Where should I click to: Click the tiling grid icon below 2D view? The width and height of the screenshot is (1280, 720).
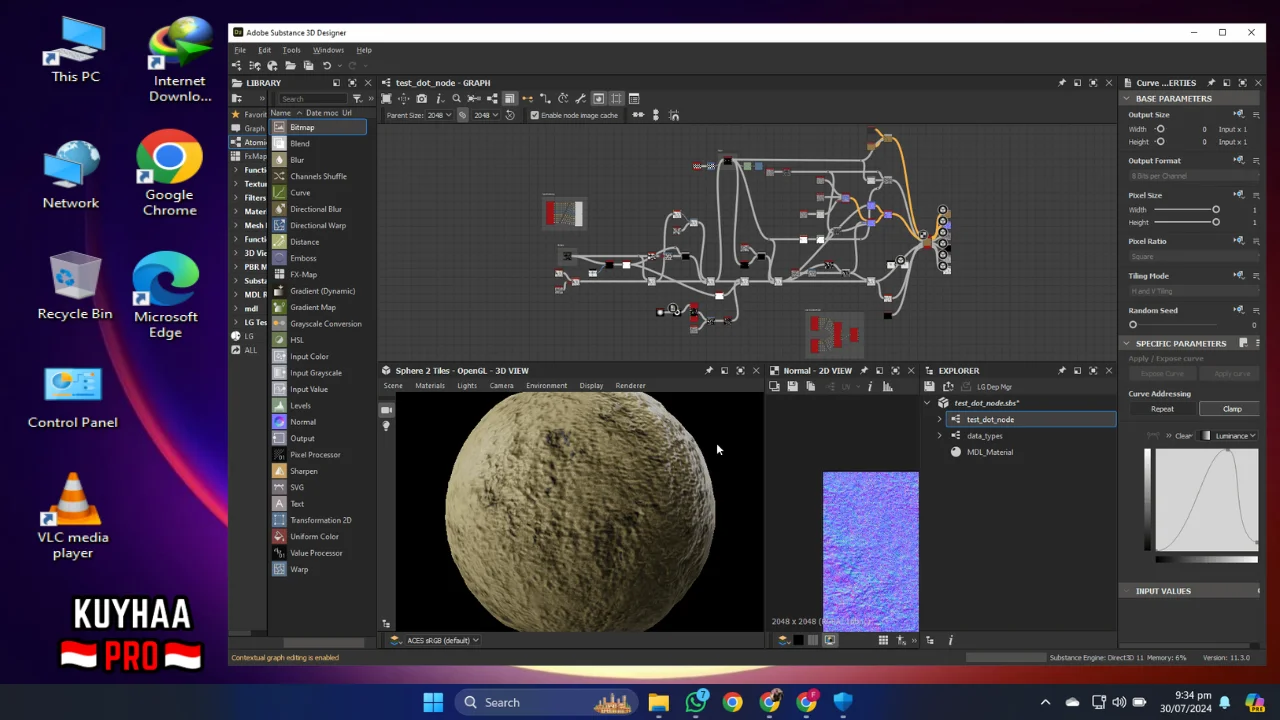coord(883,640)
